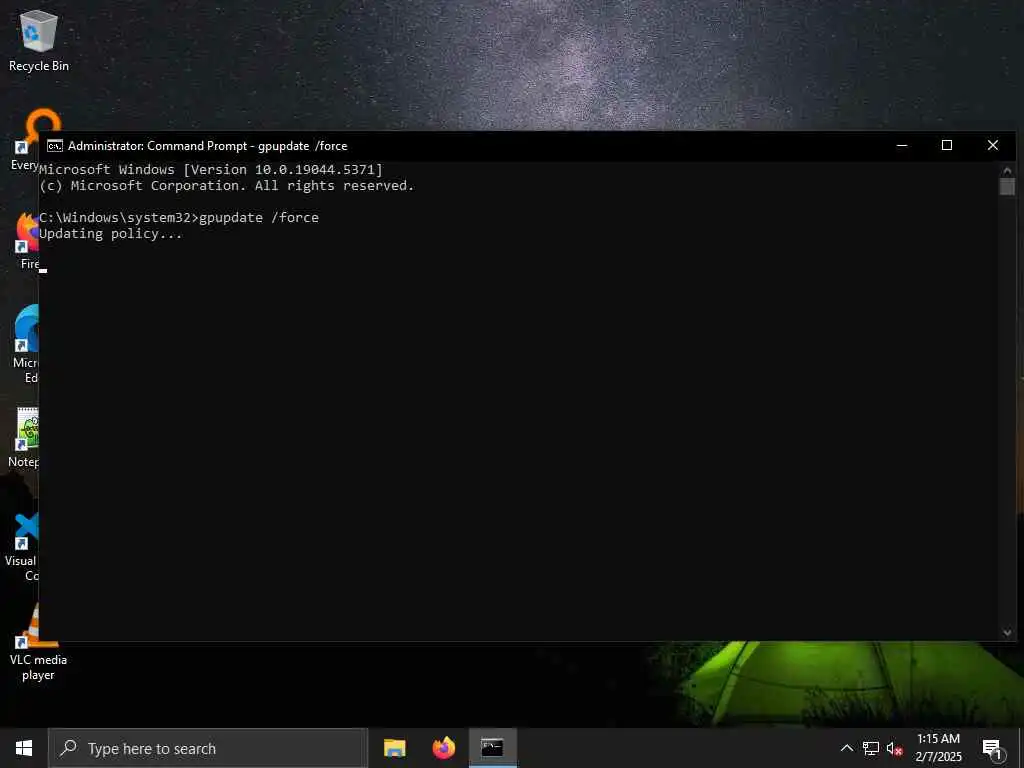1024x768 pixels.
Task: Show hidden system tray icons
Action: pos(846,748)
